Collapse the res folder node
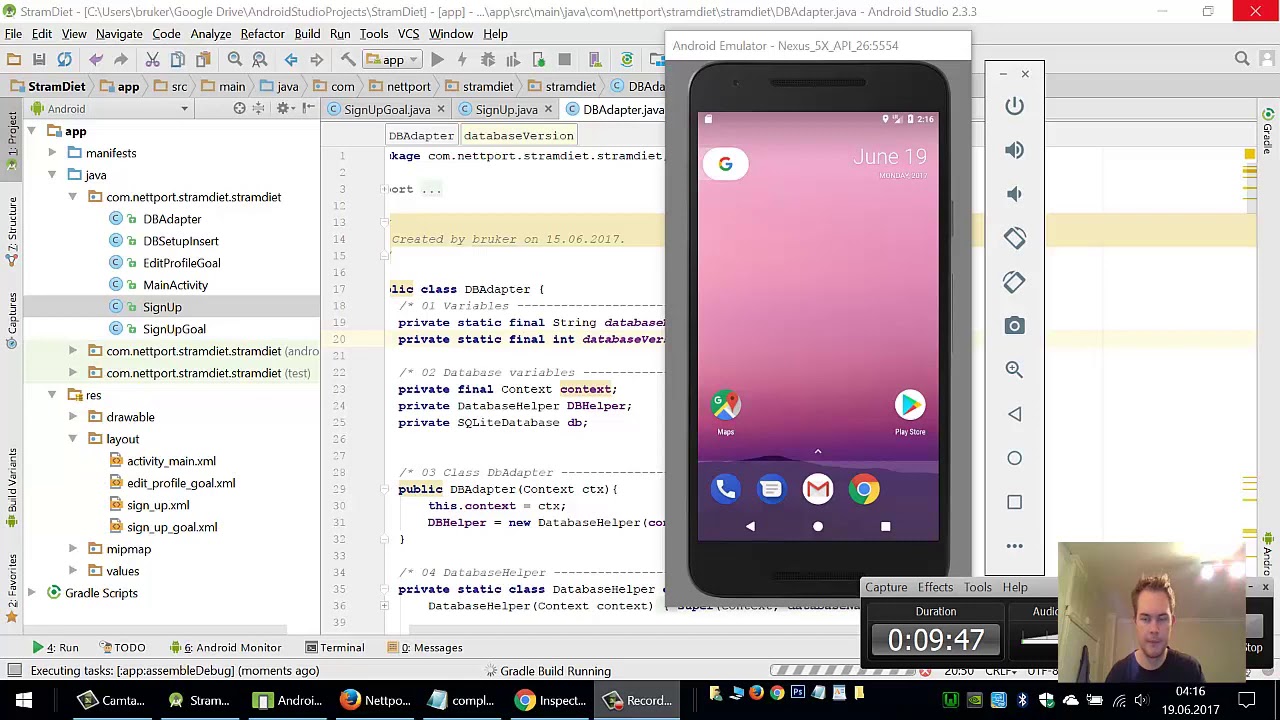 click(52, 395)
